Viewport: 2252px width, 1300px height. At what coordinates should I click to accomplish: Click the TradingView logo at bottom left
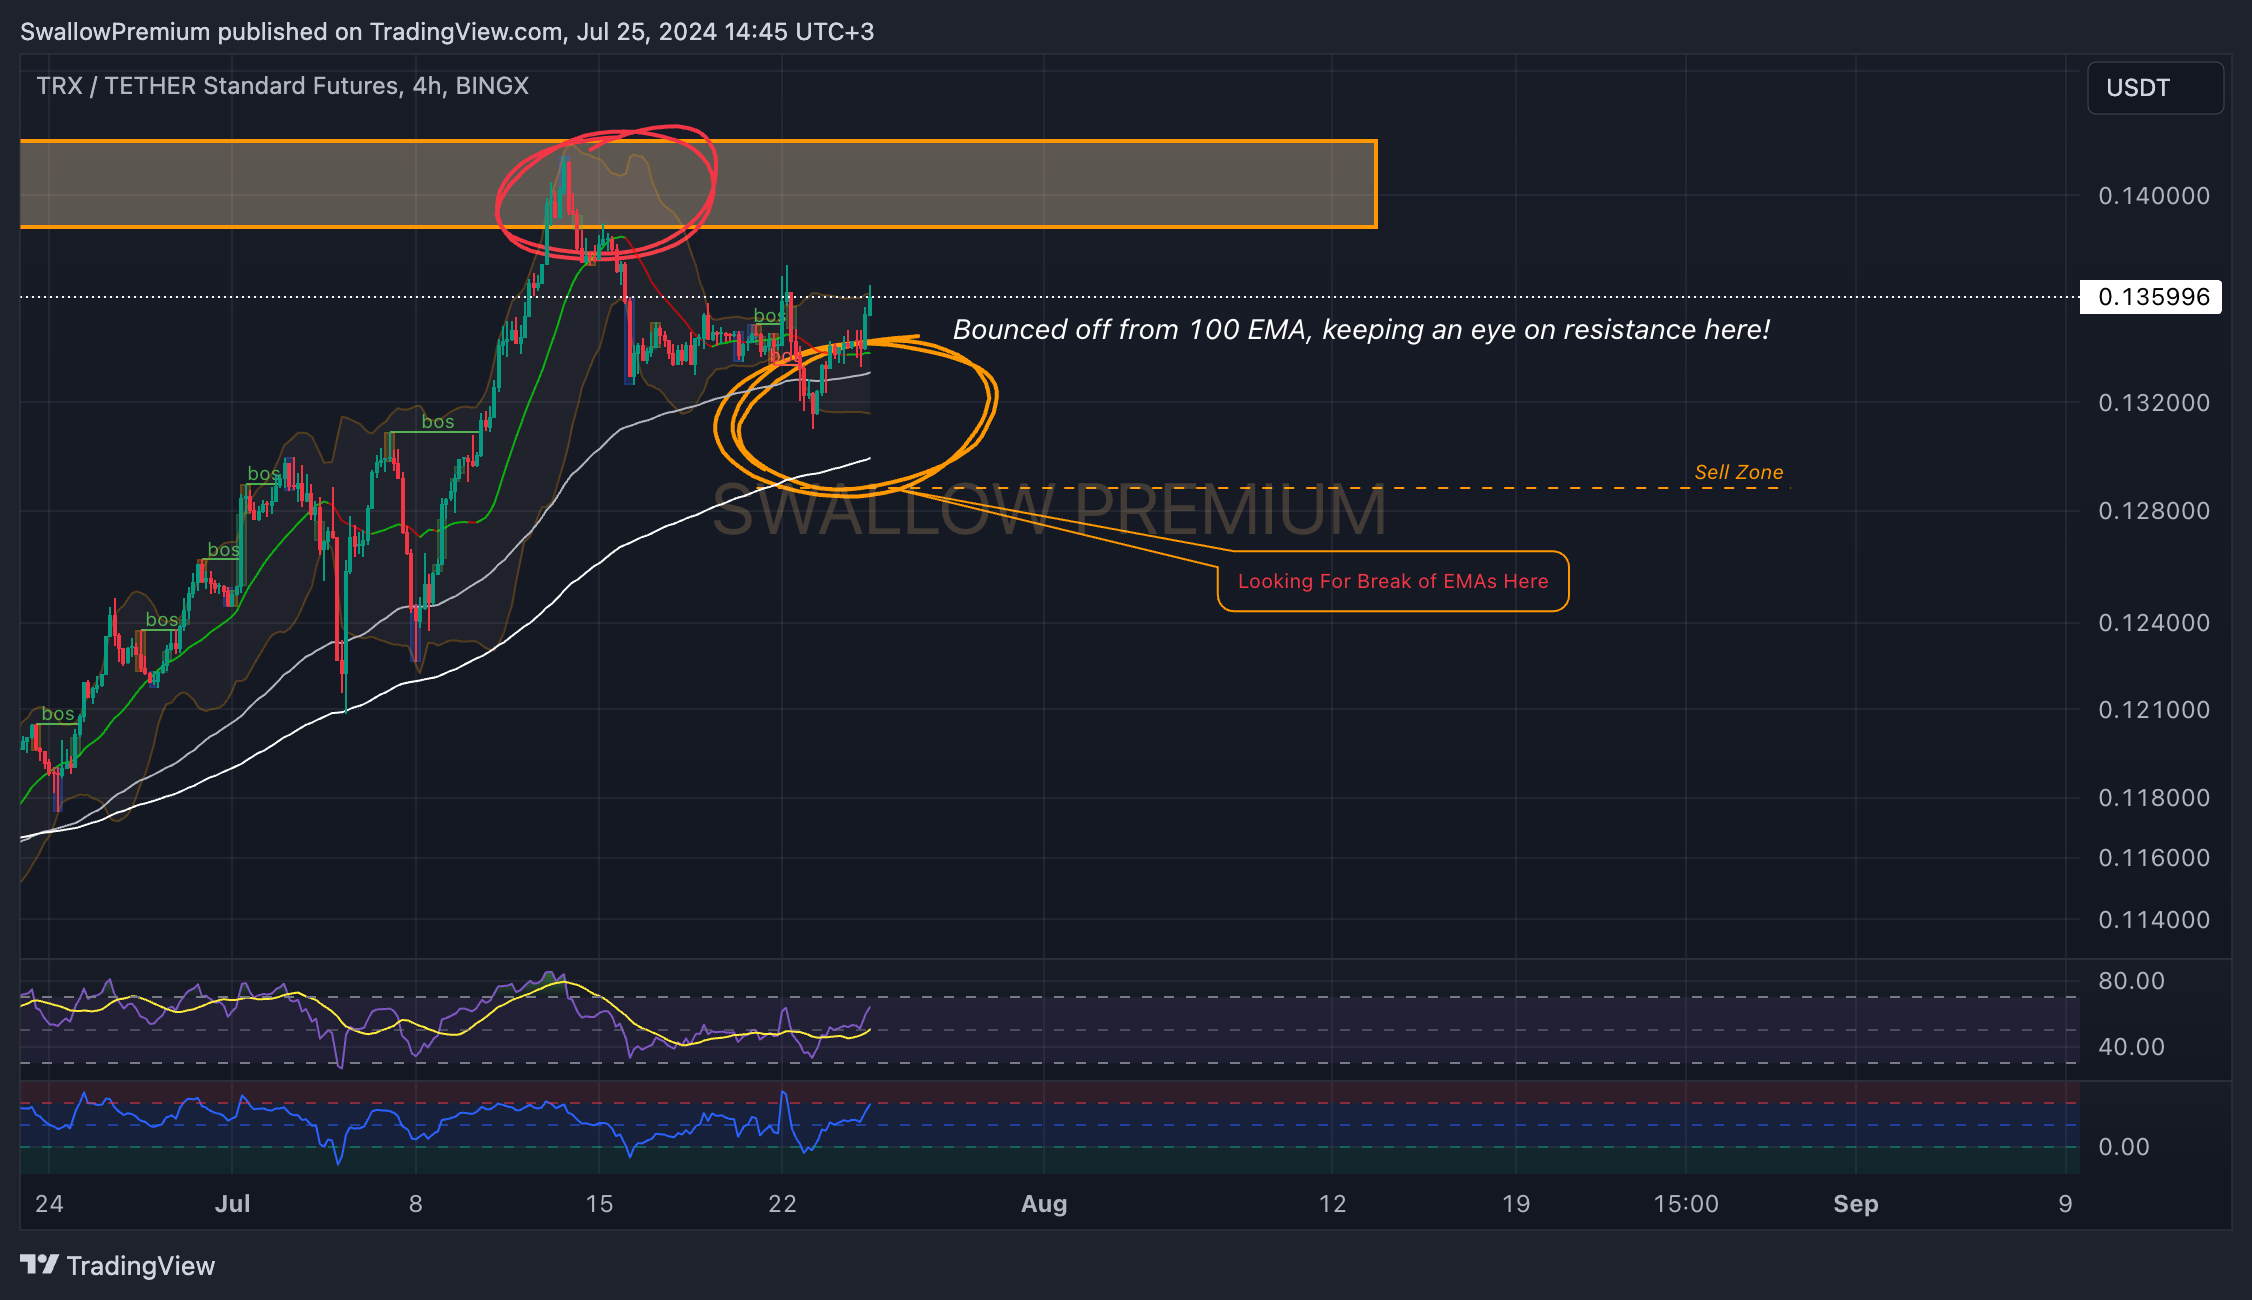(117, 1266)
